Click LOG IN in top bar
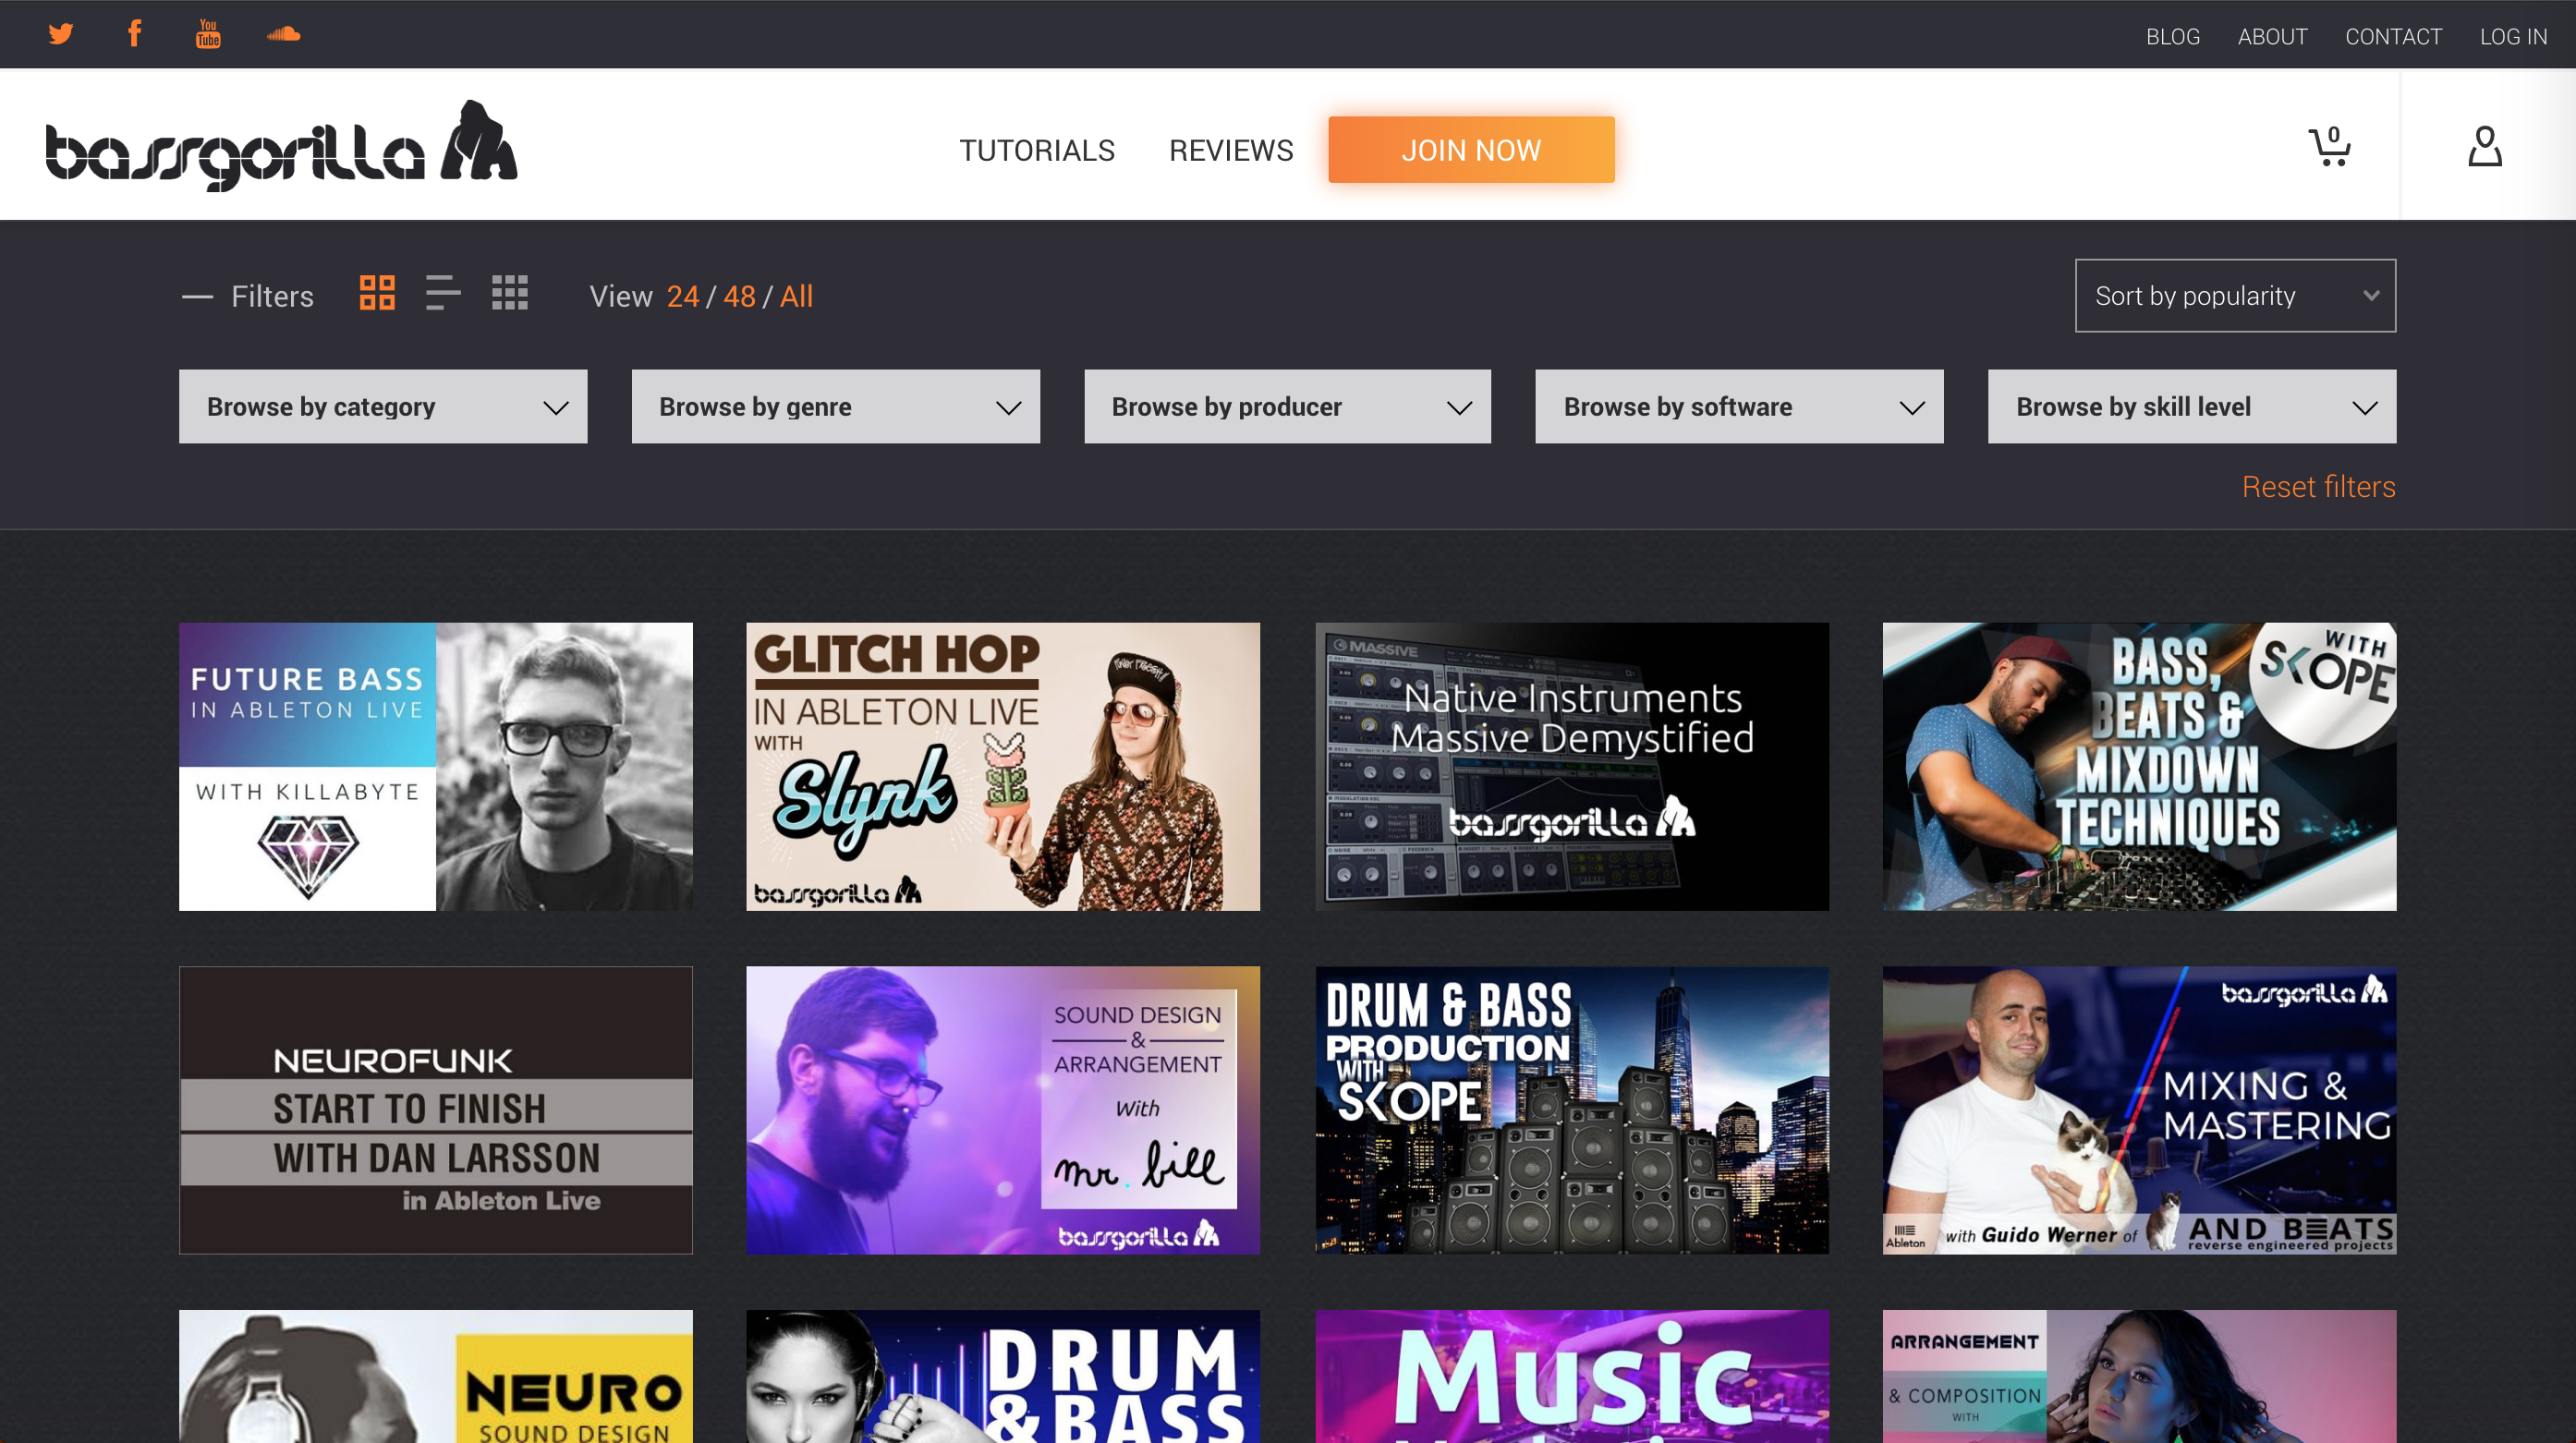The height and width of the screenshot is (1443, 2576). click(x=2513, y=36)
